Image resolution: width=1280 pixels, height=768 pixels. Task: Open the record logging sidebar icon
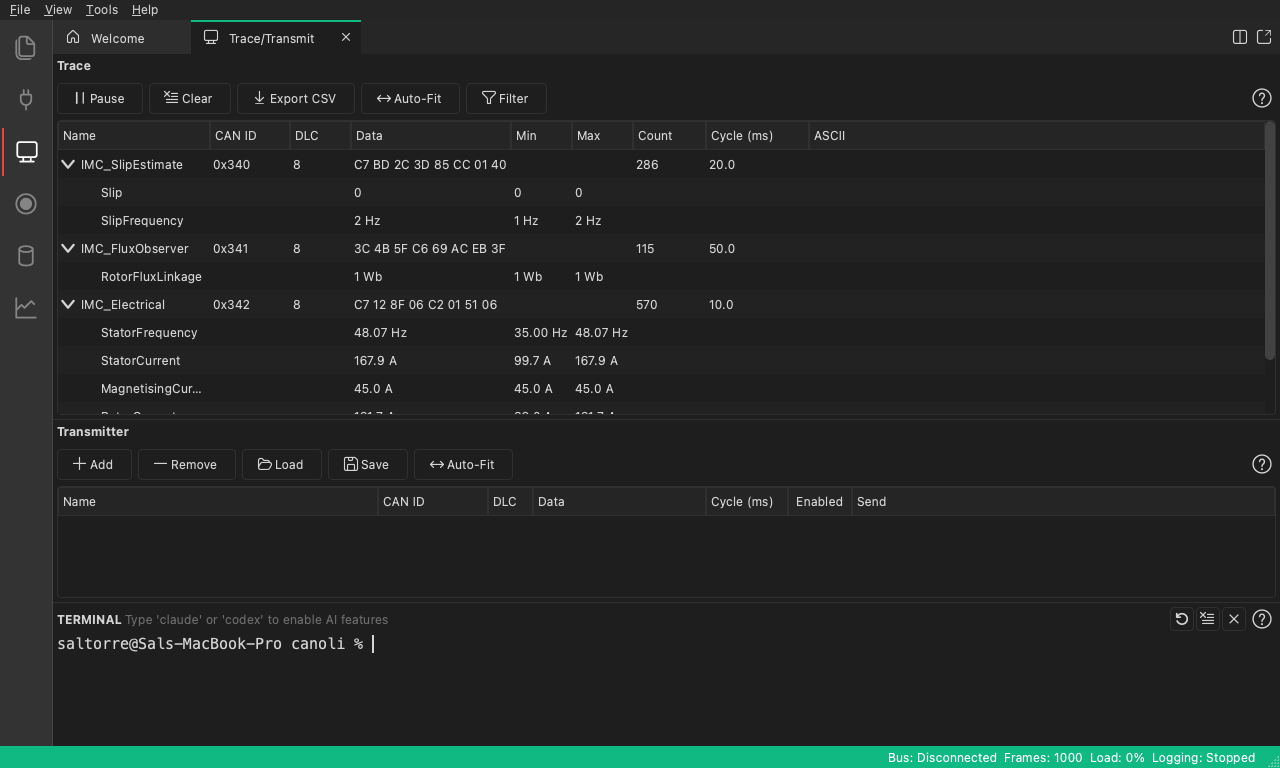pos(26,204)
